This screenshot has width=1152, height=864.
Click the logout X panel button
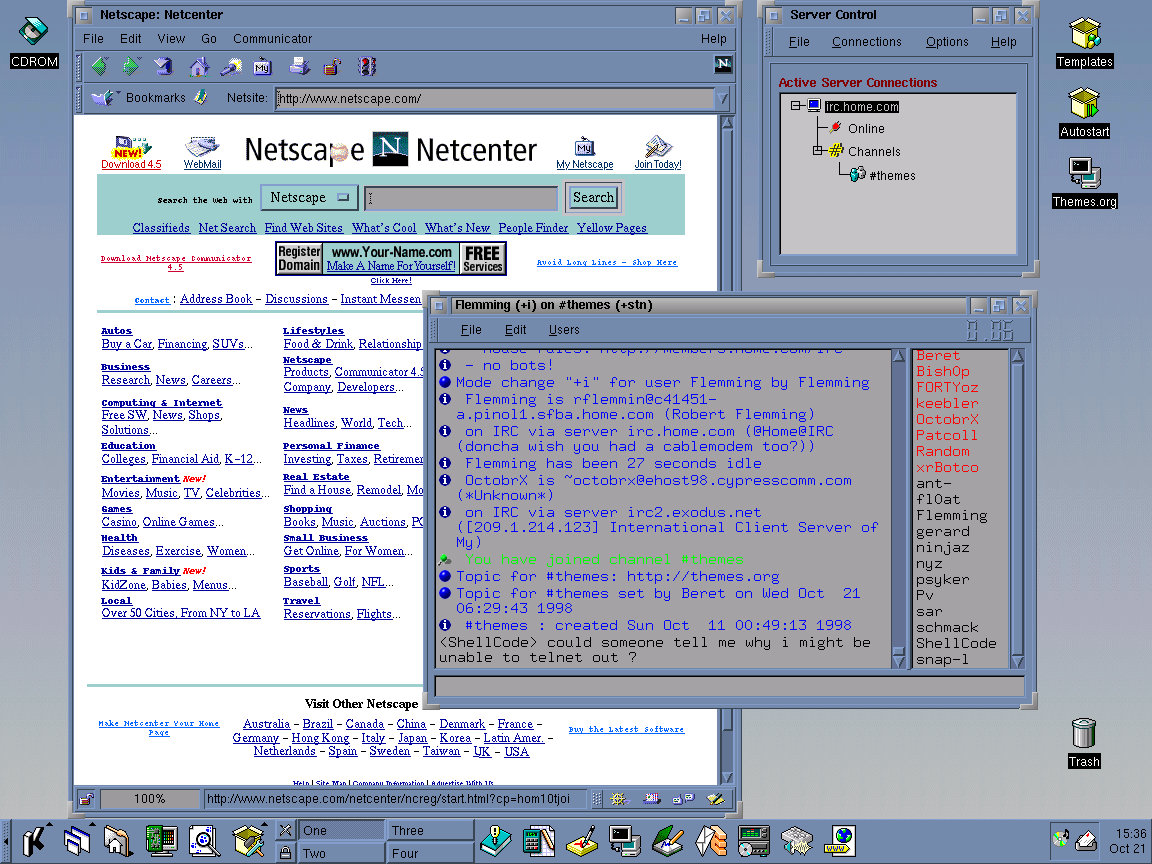[285, 830]
